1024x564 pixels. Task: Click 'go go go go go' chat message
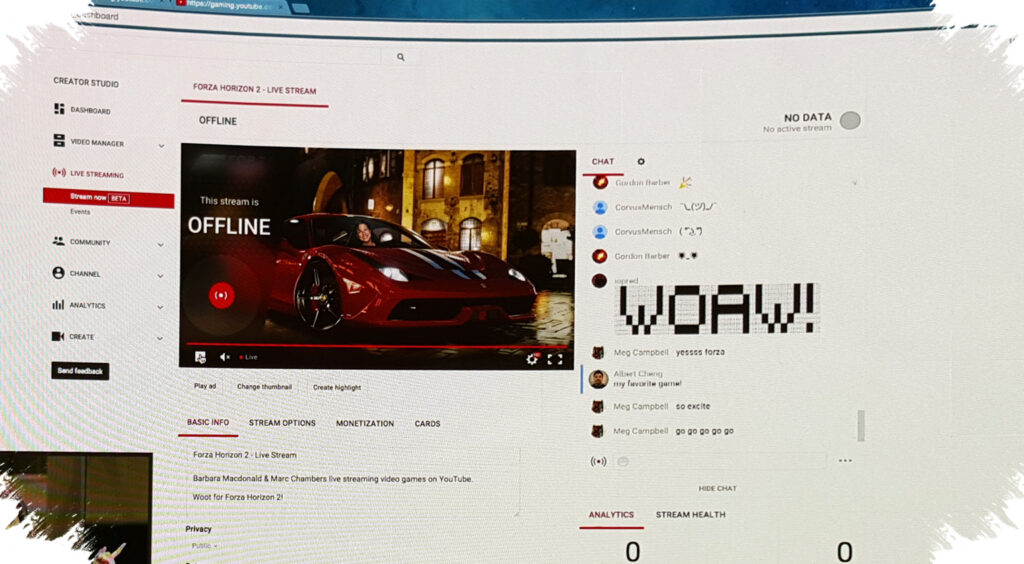704,431
